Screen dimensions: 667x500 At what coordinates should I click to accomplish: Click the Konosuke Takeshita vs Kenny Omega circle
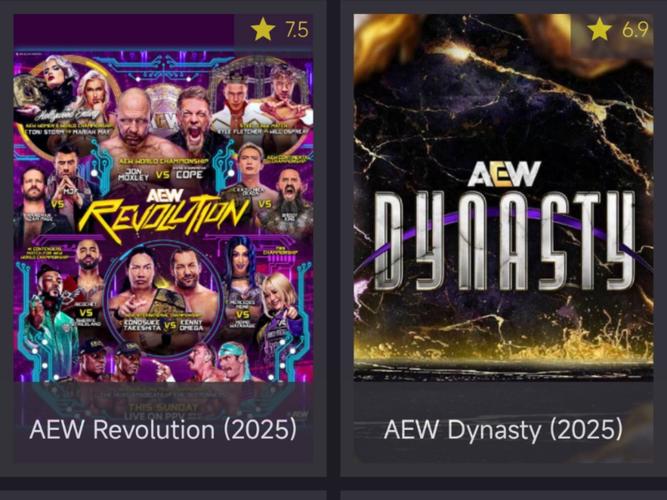click(x=163, y=298)
